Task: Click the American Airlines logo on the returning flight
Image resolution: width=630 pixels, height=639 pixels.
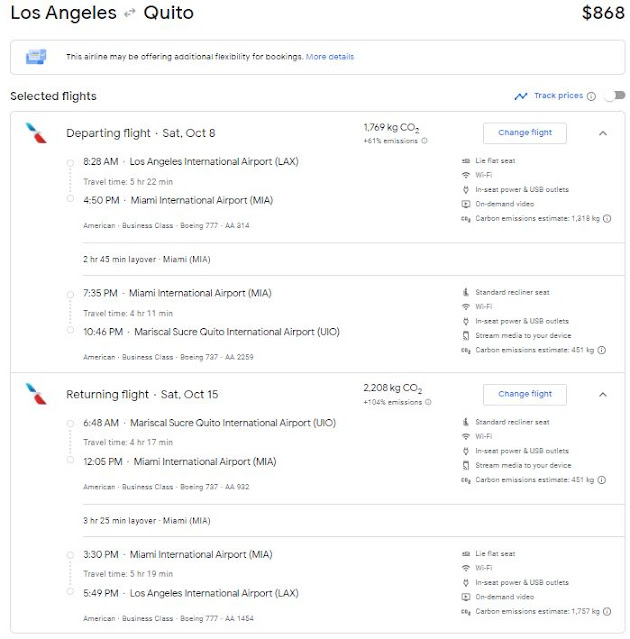Action: [x=36, y=393]
